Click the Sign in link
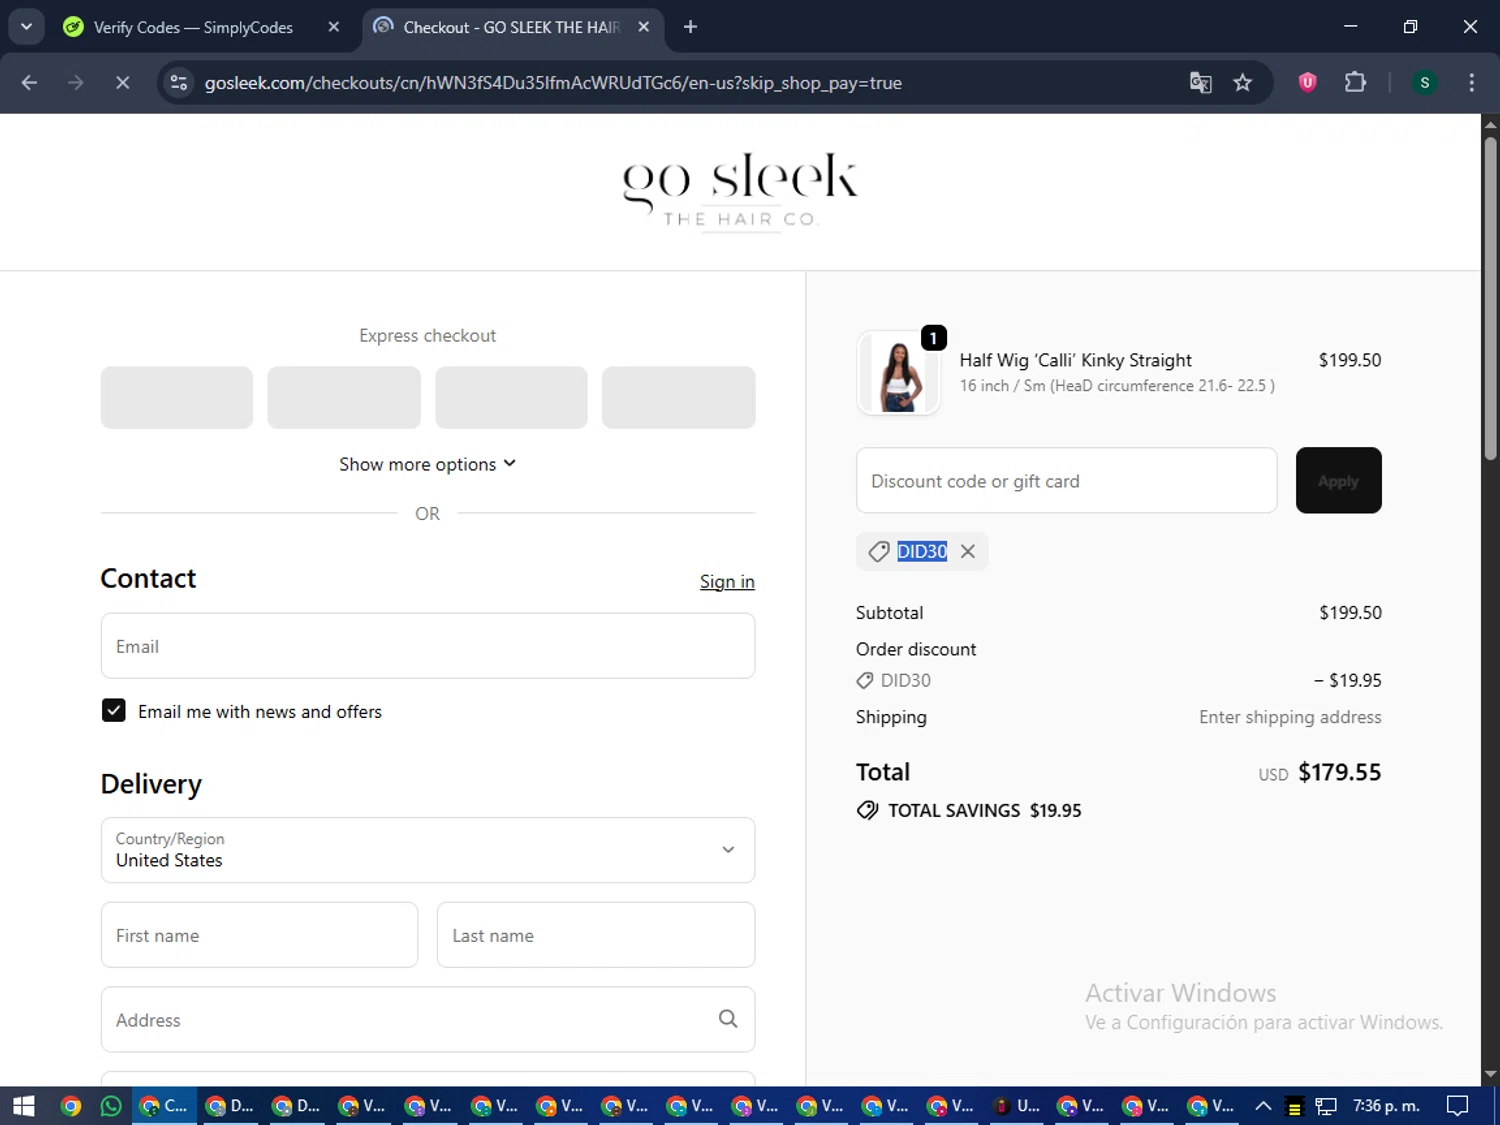 pos(727,582)
